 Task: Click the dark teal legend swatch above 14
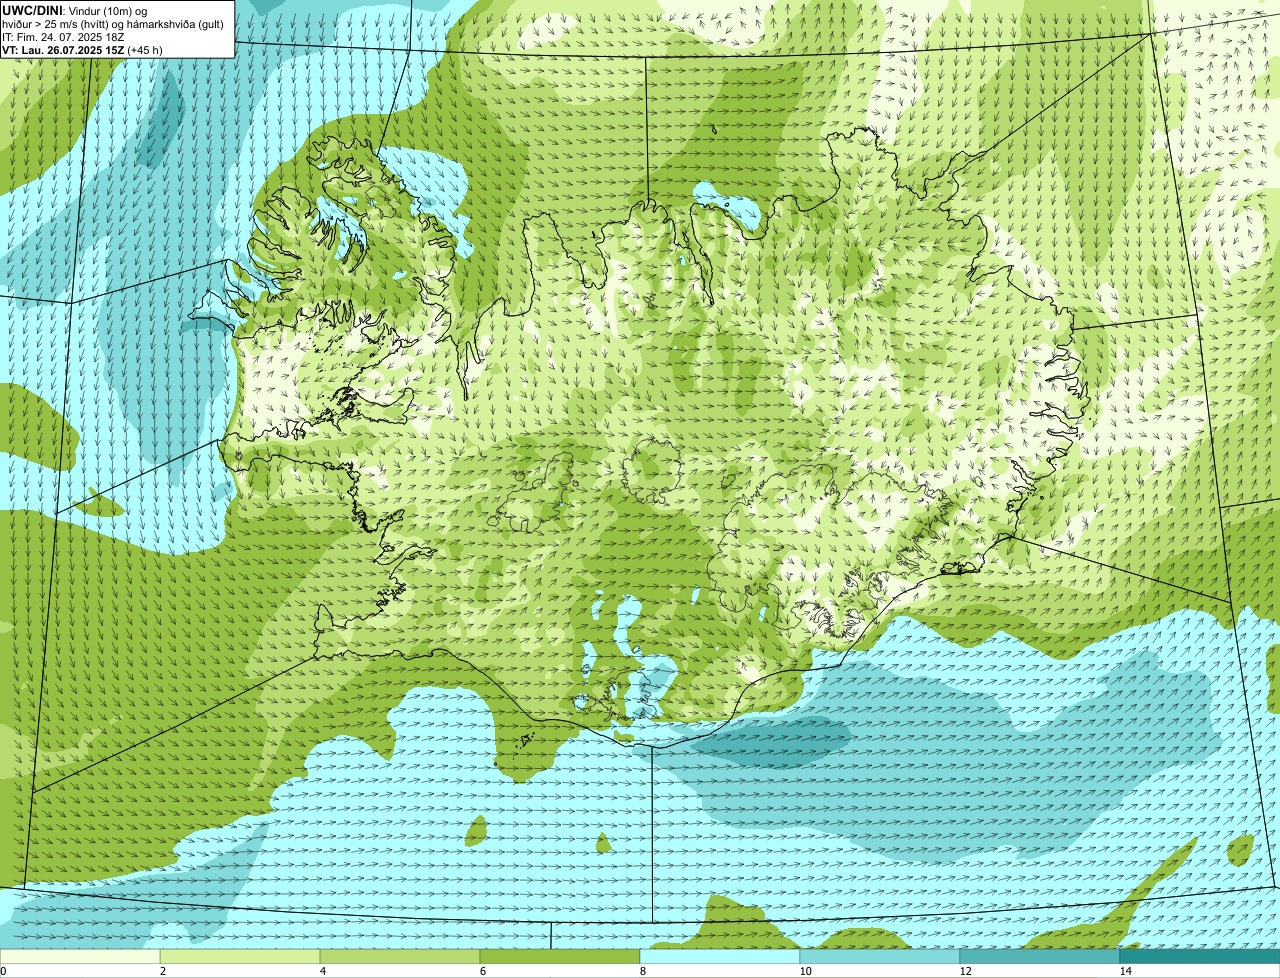[1200, 956]
